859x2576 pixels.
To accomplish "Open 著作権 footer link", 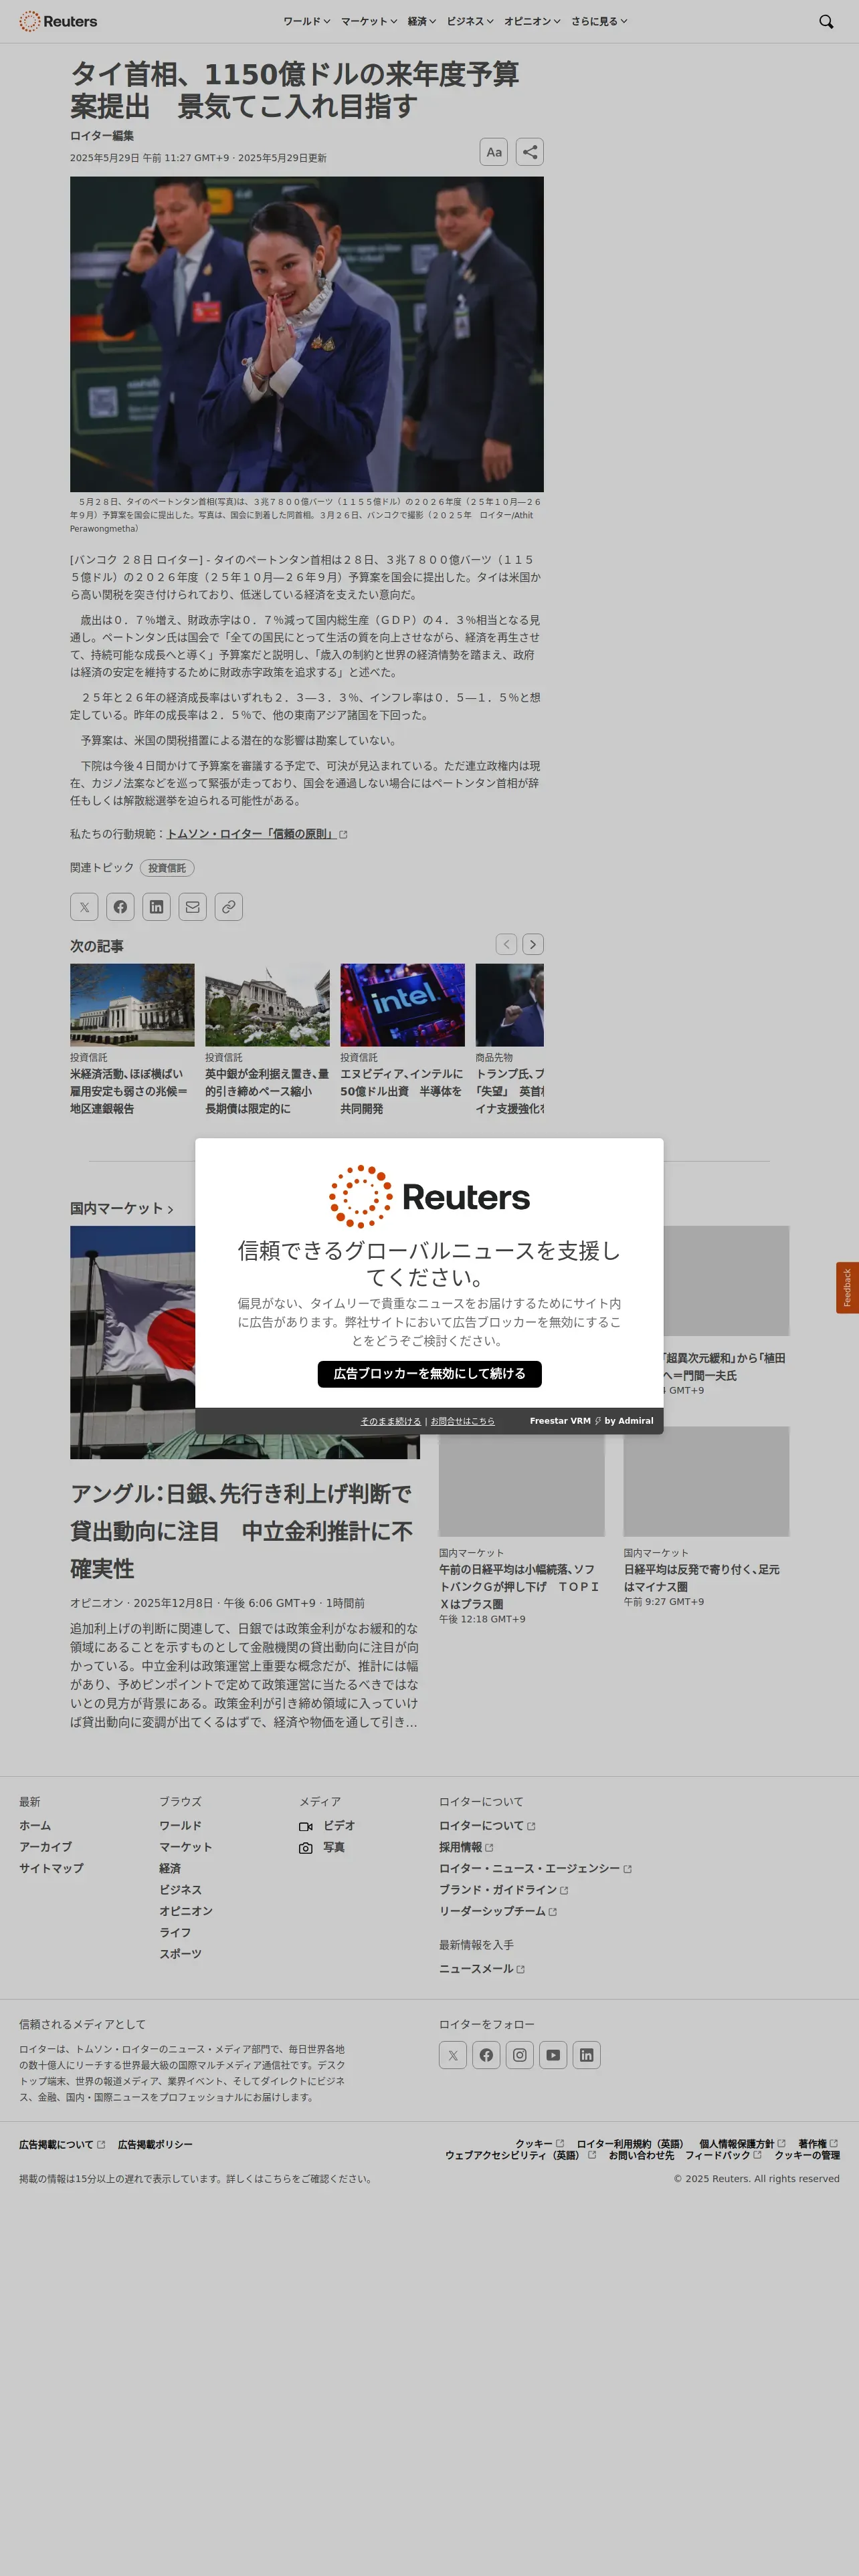I will point(818,2143).
